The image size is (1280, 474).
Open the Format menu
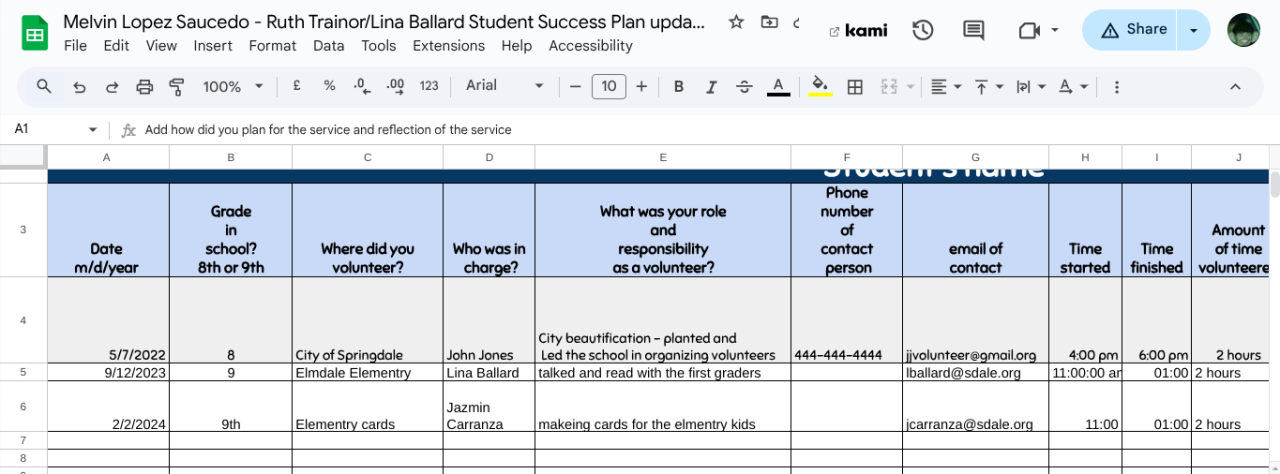pyautogui.click(x=272, y=46)
